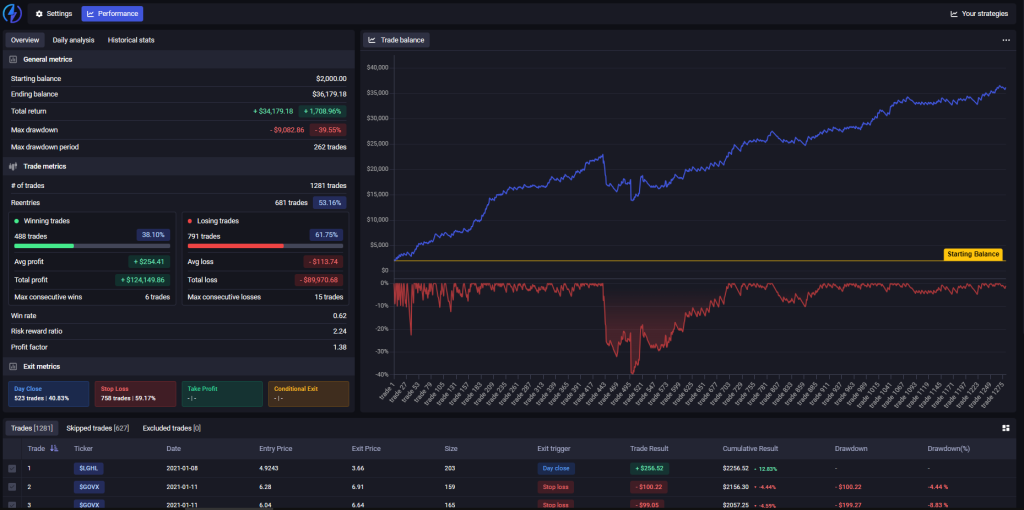Click the Day close exit trigger badge
Viewport: 1024px width, 510px height.
pos(557,468)
